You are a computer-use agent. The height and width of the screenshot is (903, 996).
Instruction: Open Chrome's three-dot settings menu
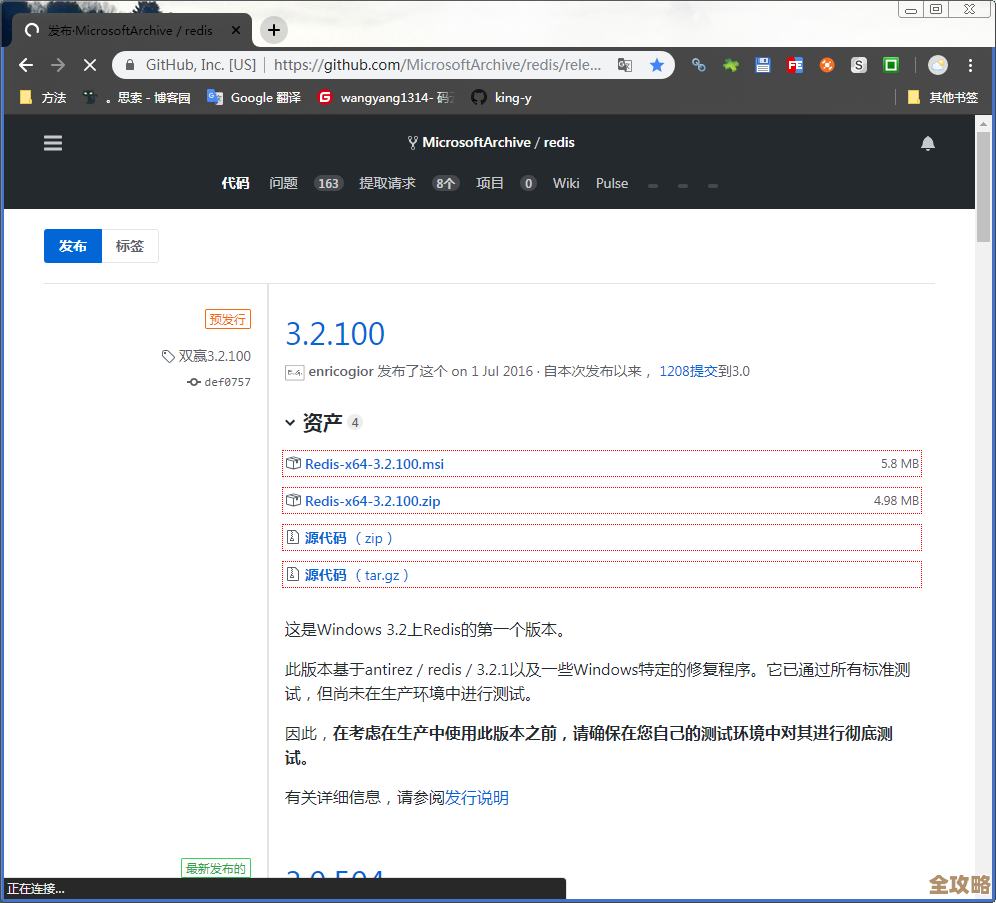[970, 64]
